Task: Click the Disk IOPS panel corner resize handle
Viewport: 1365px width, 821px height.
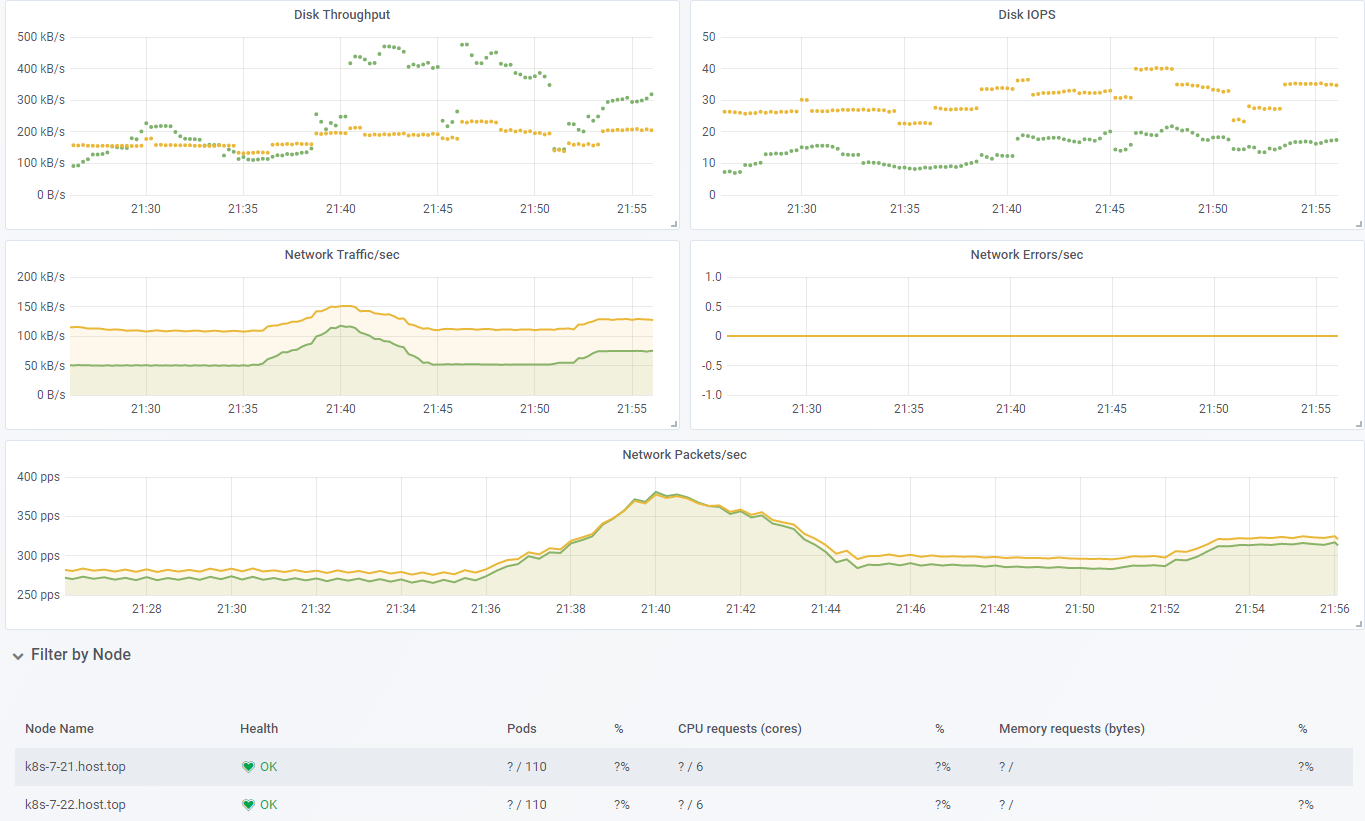Action: point(1359,224)
